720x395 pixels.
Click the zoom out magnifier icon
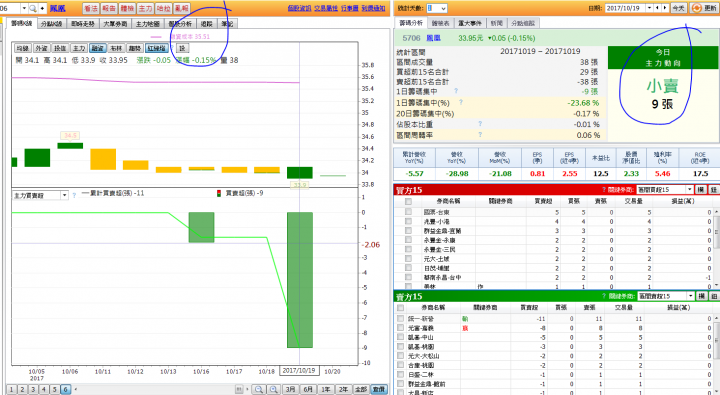click(x=259, y=389)
